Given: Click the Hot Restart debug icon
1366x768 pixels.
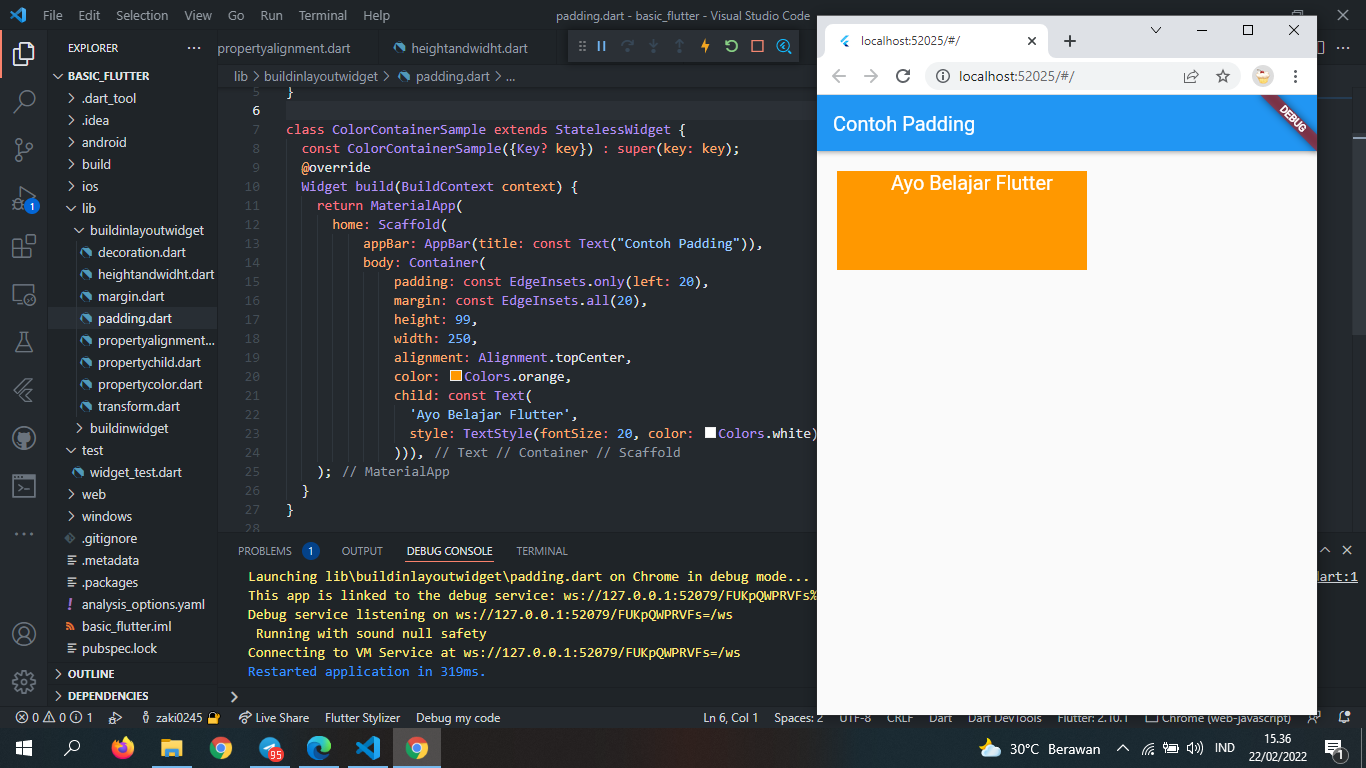Looking at the screenshot, I should 731,47.
